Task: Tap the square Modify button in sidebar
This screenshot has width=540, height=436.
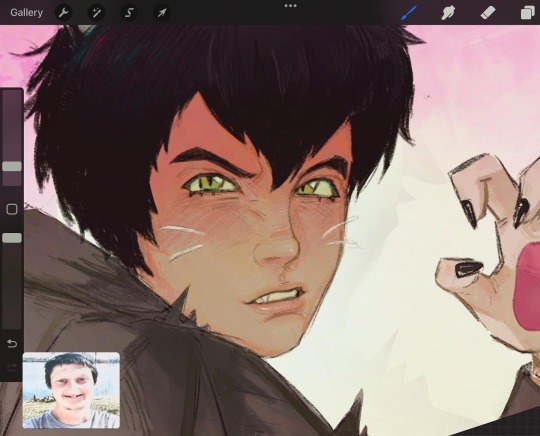Action: pyautogui.click(x=12, y=209)
